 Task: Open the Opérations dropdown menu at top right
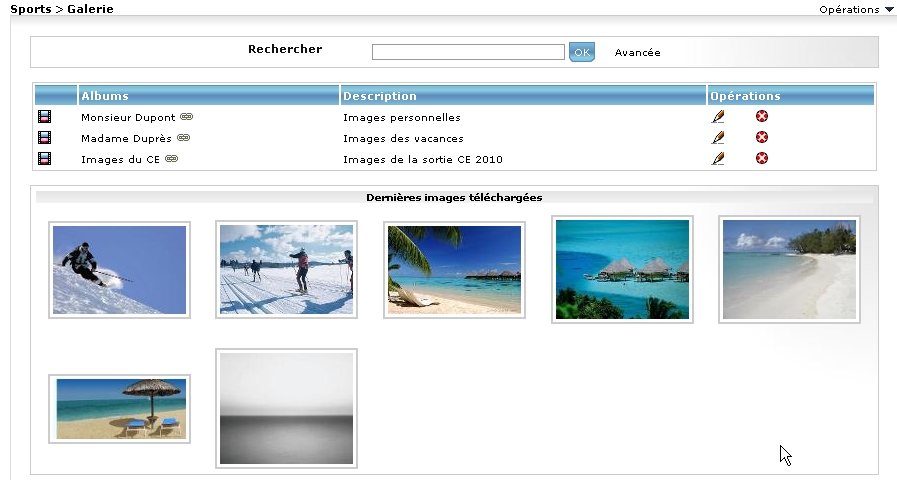856,9
